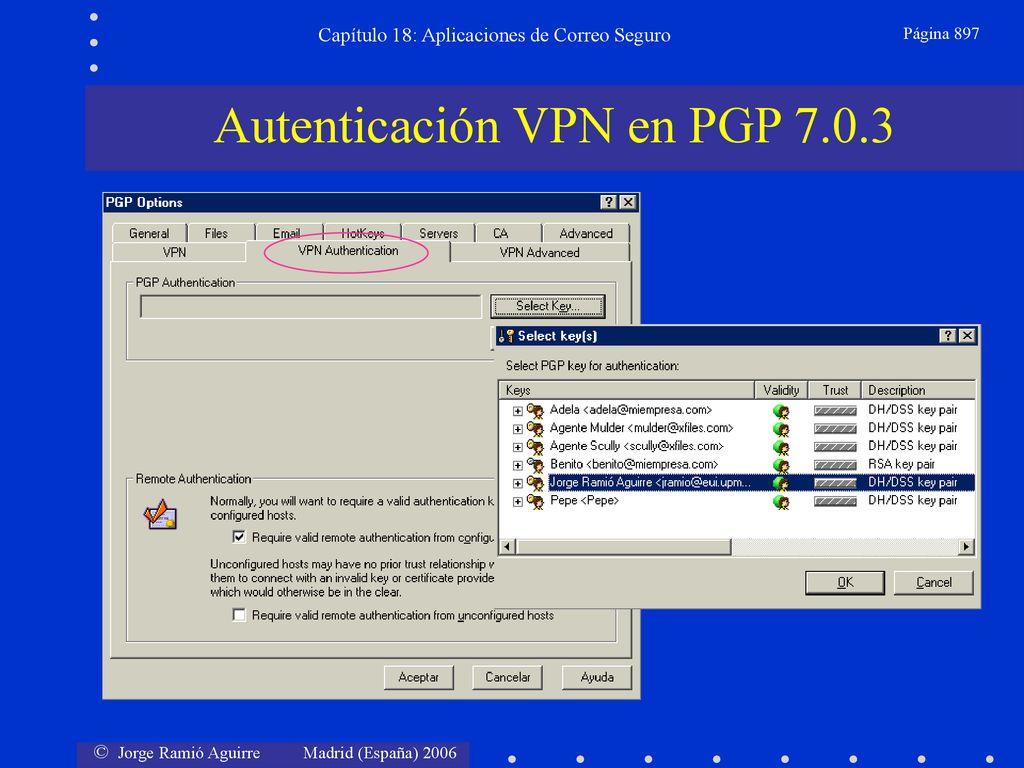Click the scroll left arrow in key list

(x=508, y=547)
